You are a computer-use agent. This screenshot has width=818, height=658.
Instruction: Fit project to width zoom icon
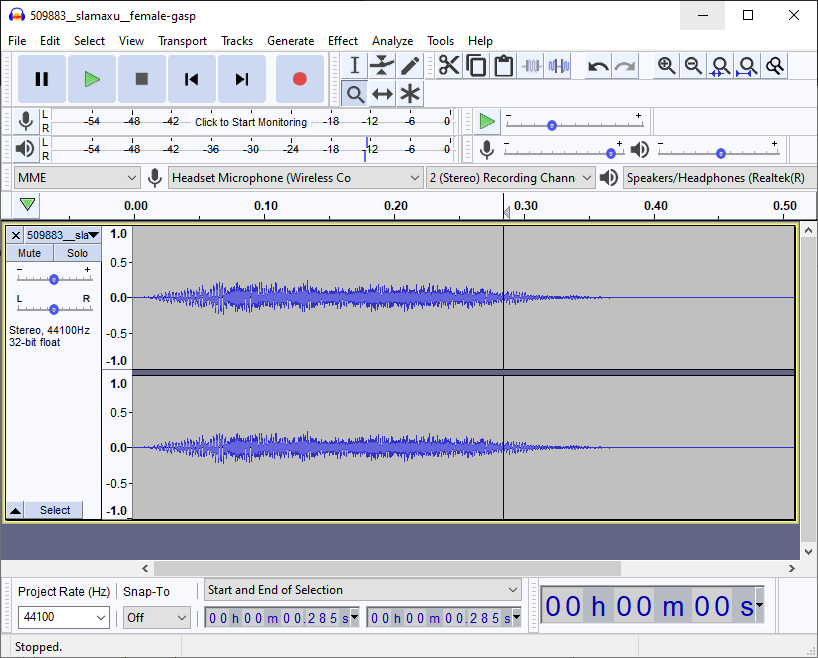[x=748, y=66]
